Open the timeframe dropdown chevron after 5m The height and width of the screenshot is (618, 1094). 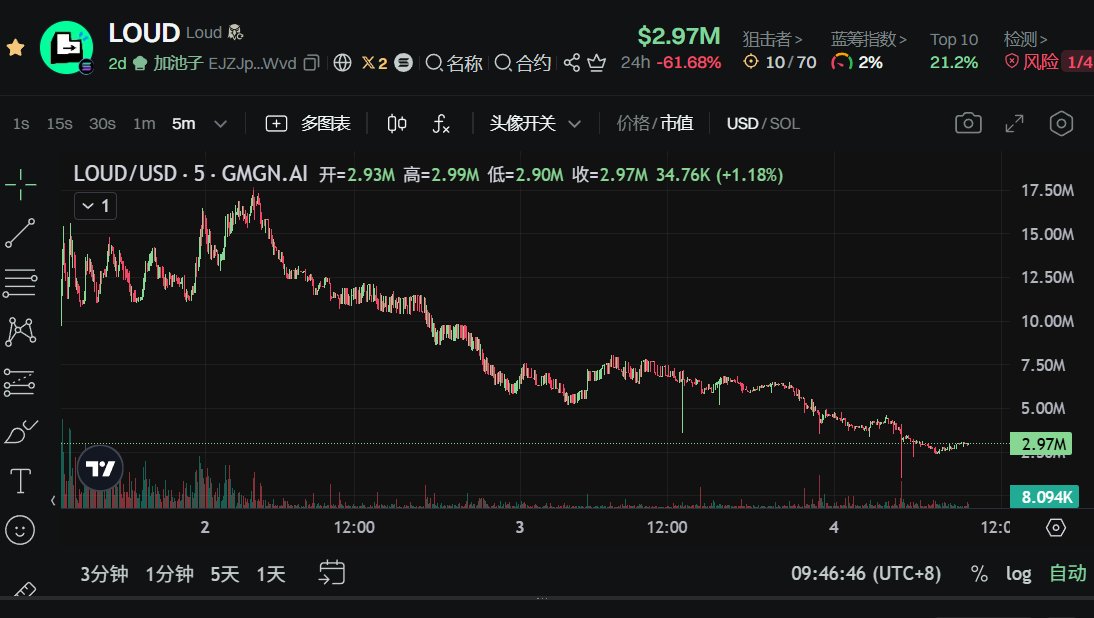point(220,123)
